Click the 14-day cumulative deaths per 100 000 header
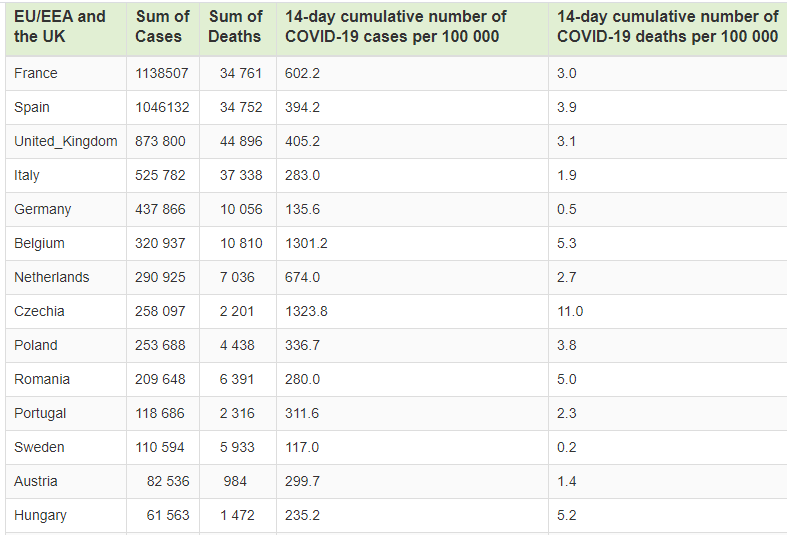Image resolution: width=787 pixels, height=535 pixels. [x=668, y=27]
